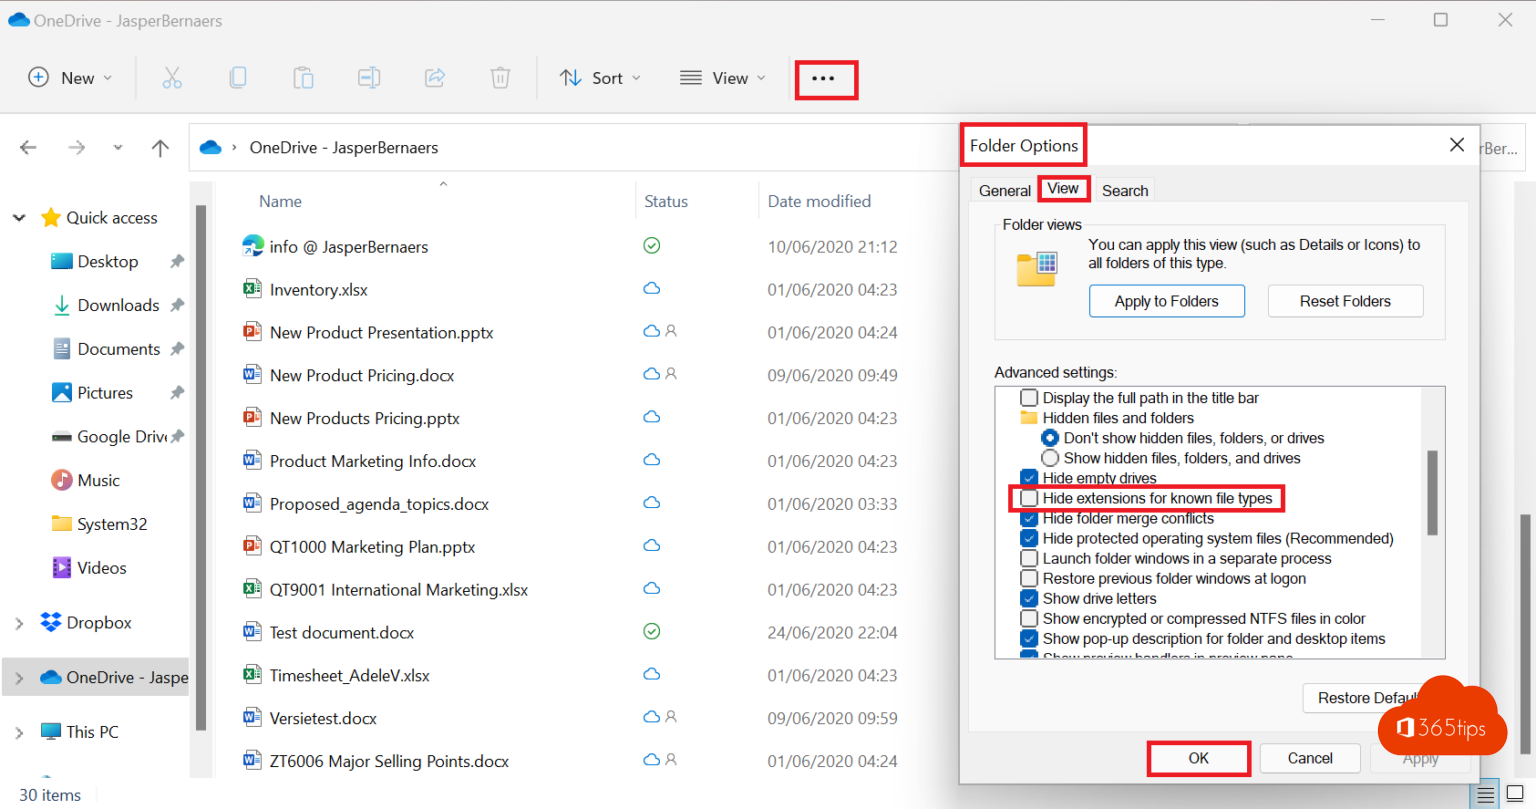Open the See more ellipsis menu
1536x809 pixels.
(826, 78)
